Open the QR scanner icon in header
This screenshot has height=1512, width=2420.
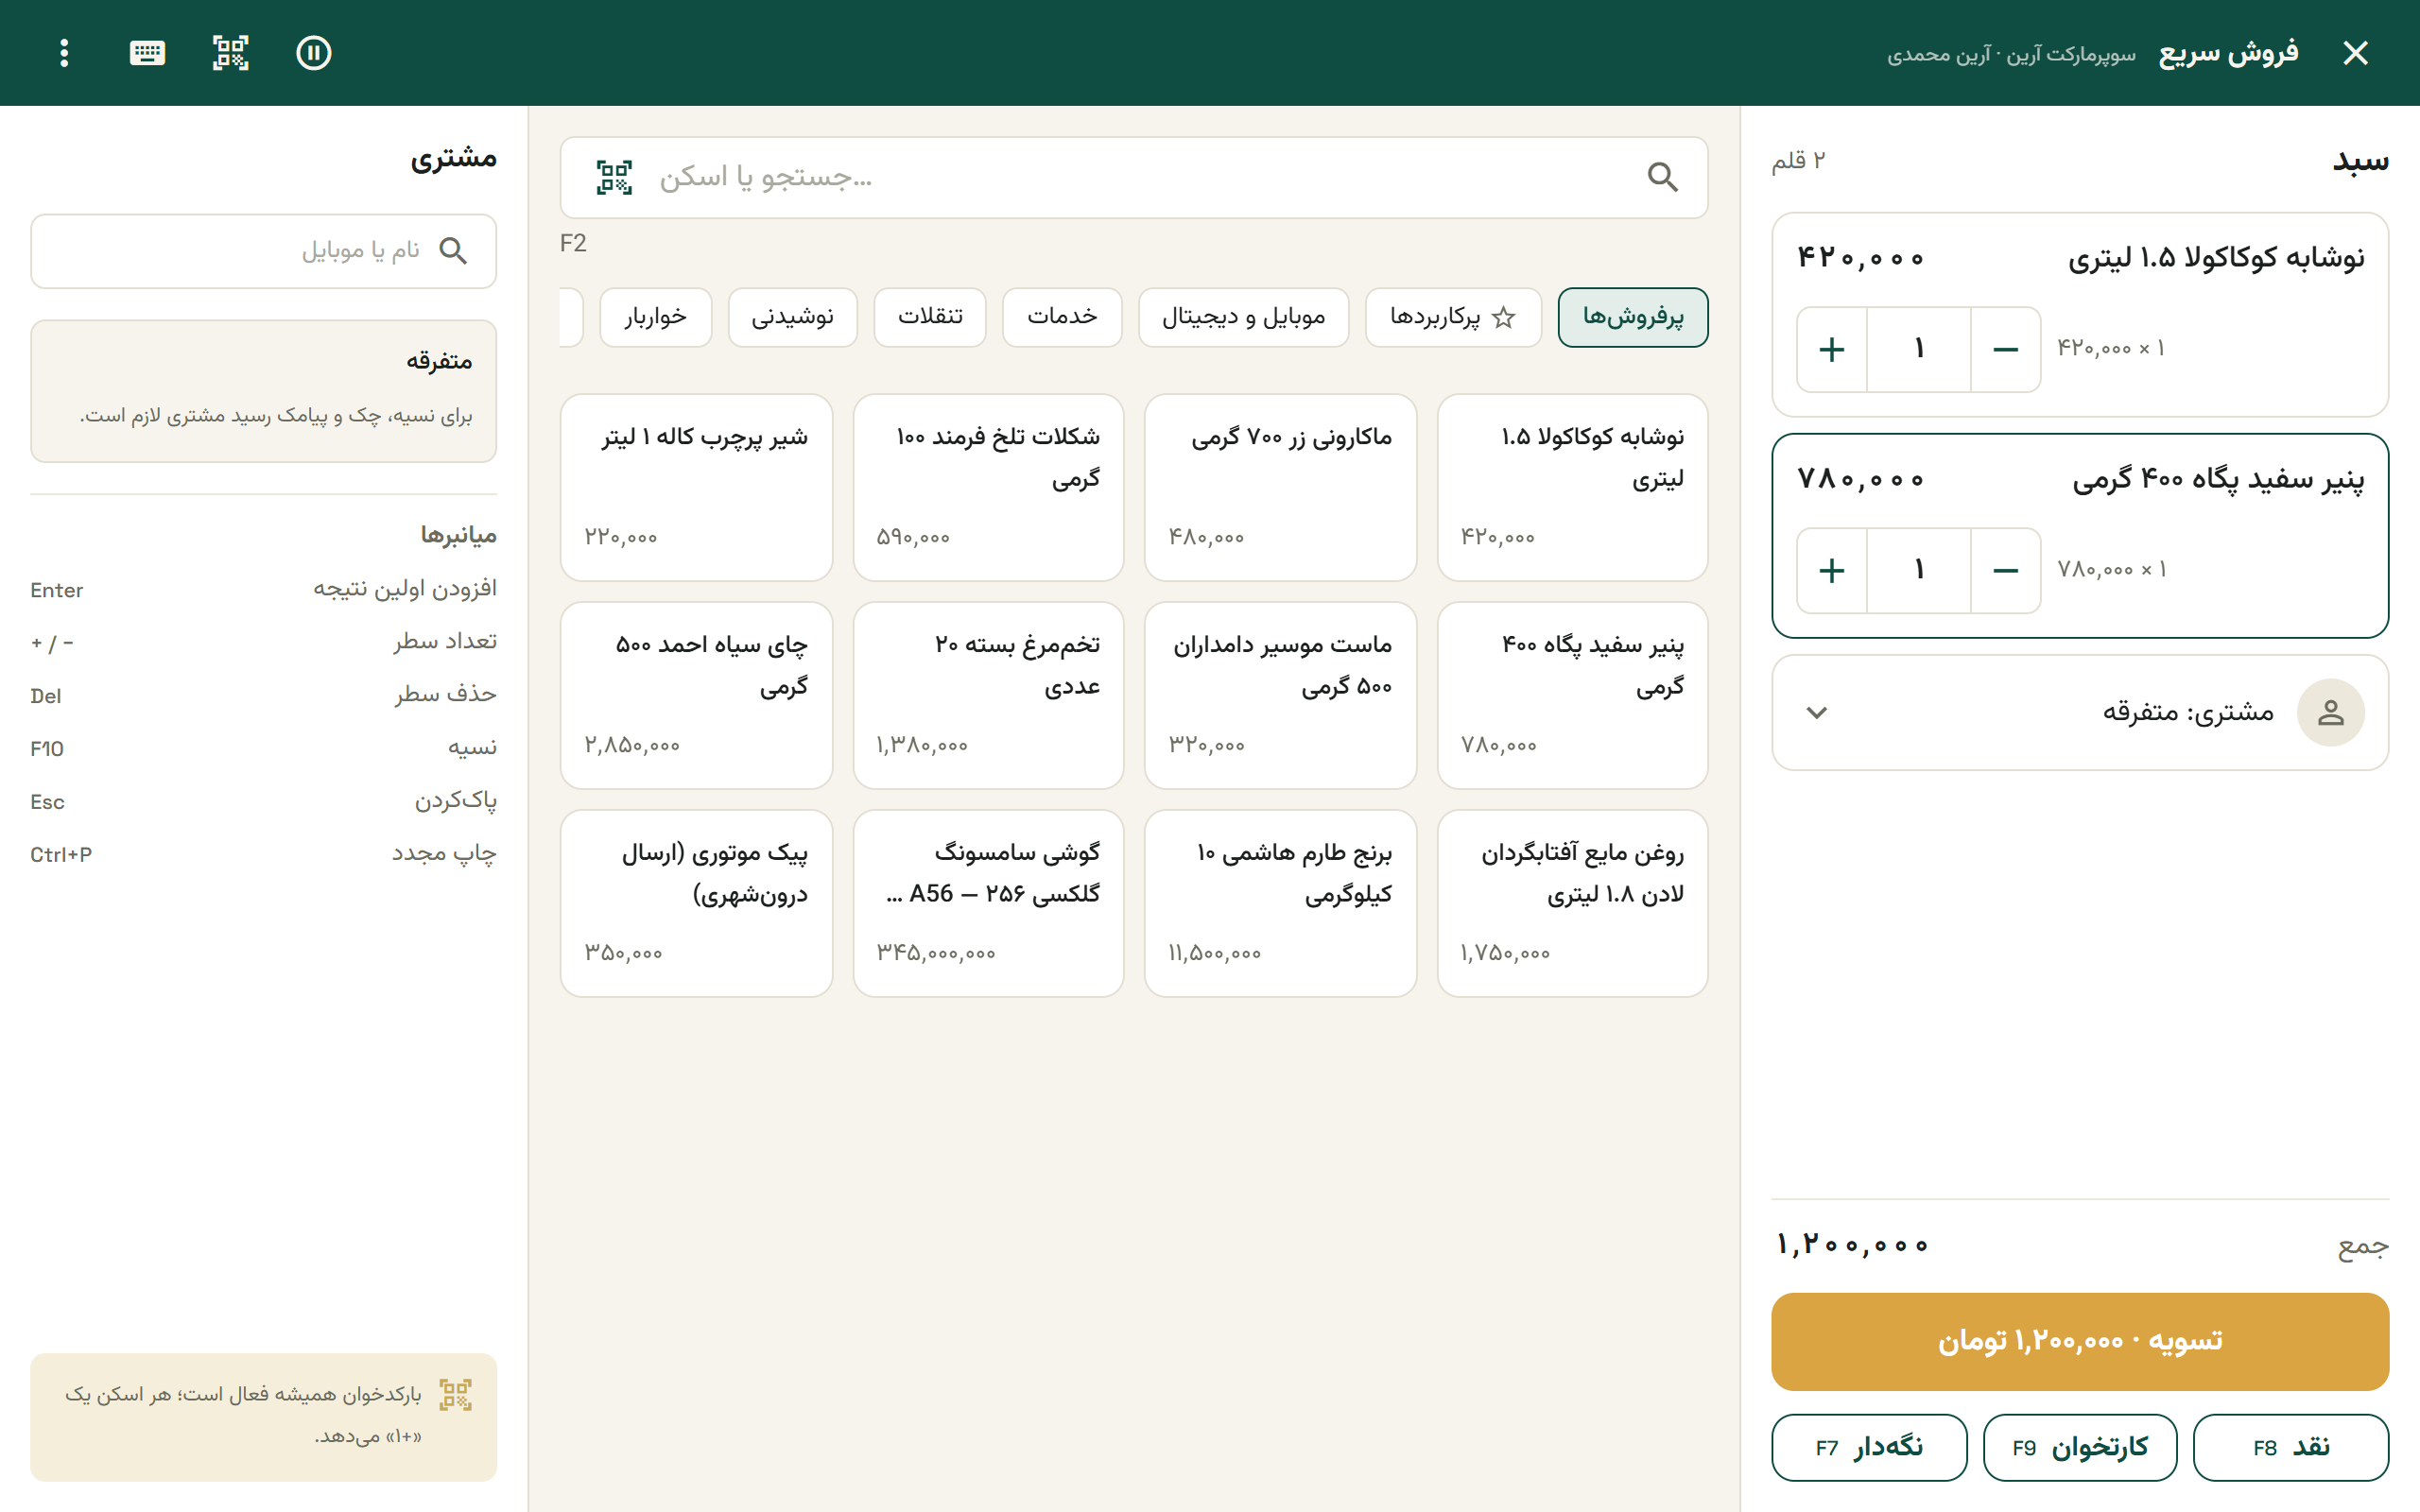pyautogui.click(x=230, y=53)
